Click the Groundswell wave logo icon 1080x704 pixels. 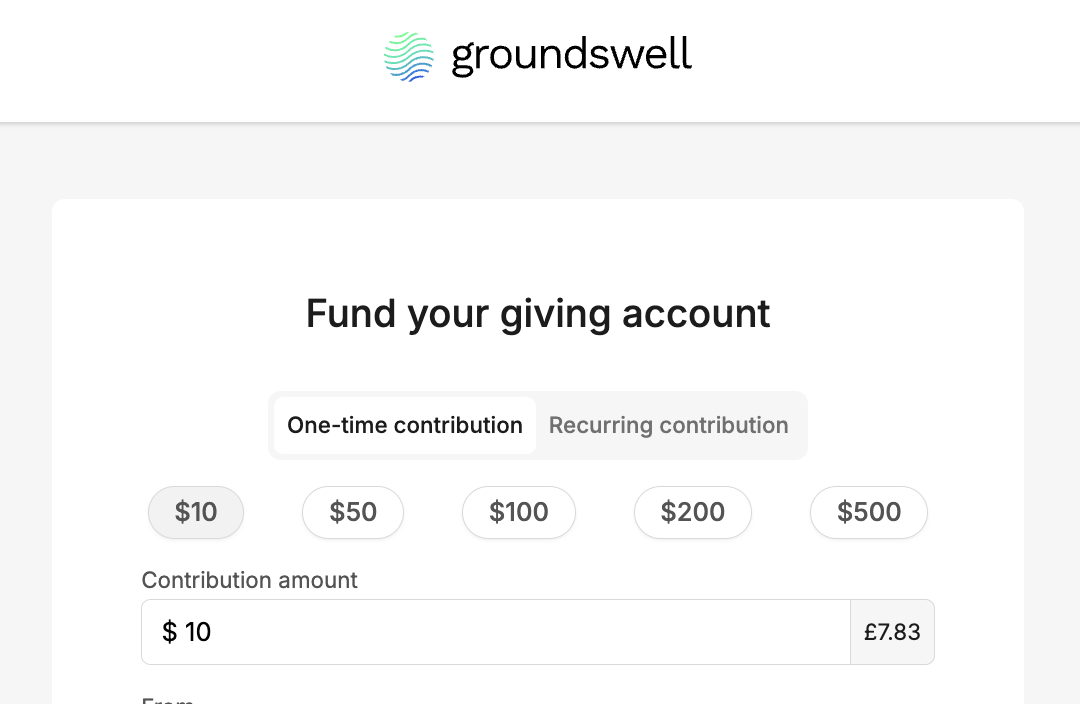pos(408,56)
